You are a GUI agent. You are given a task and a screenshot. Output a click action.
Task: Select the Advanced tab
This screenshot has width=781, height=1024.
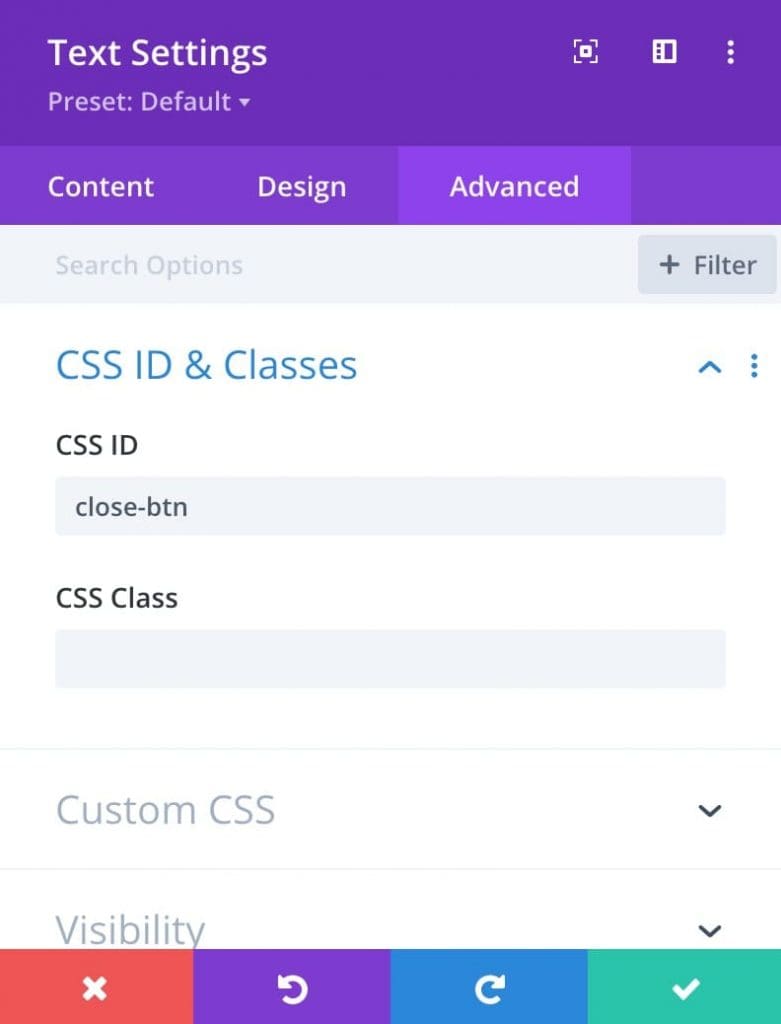pos(514,186)
